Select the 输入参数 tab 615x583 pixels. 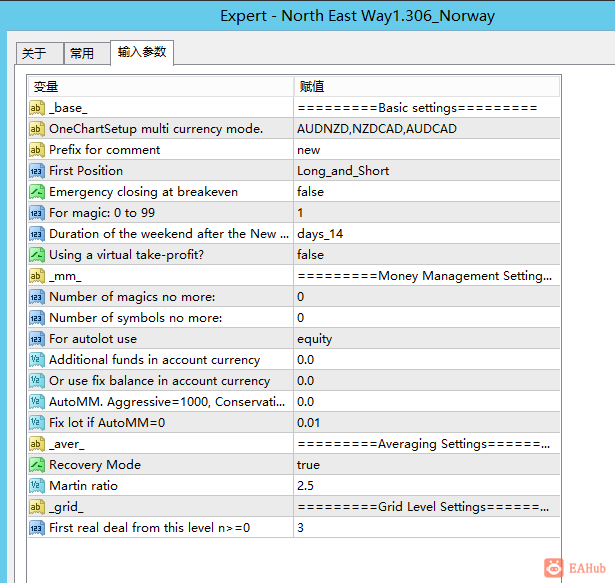click(142, 52)
